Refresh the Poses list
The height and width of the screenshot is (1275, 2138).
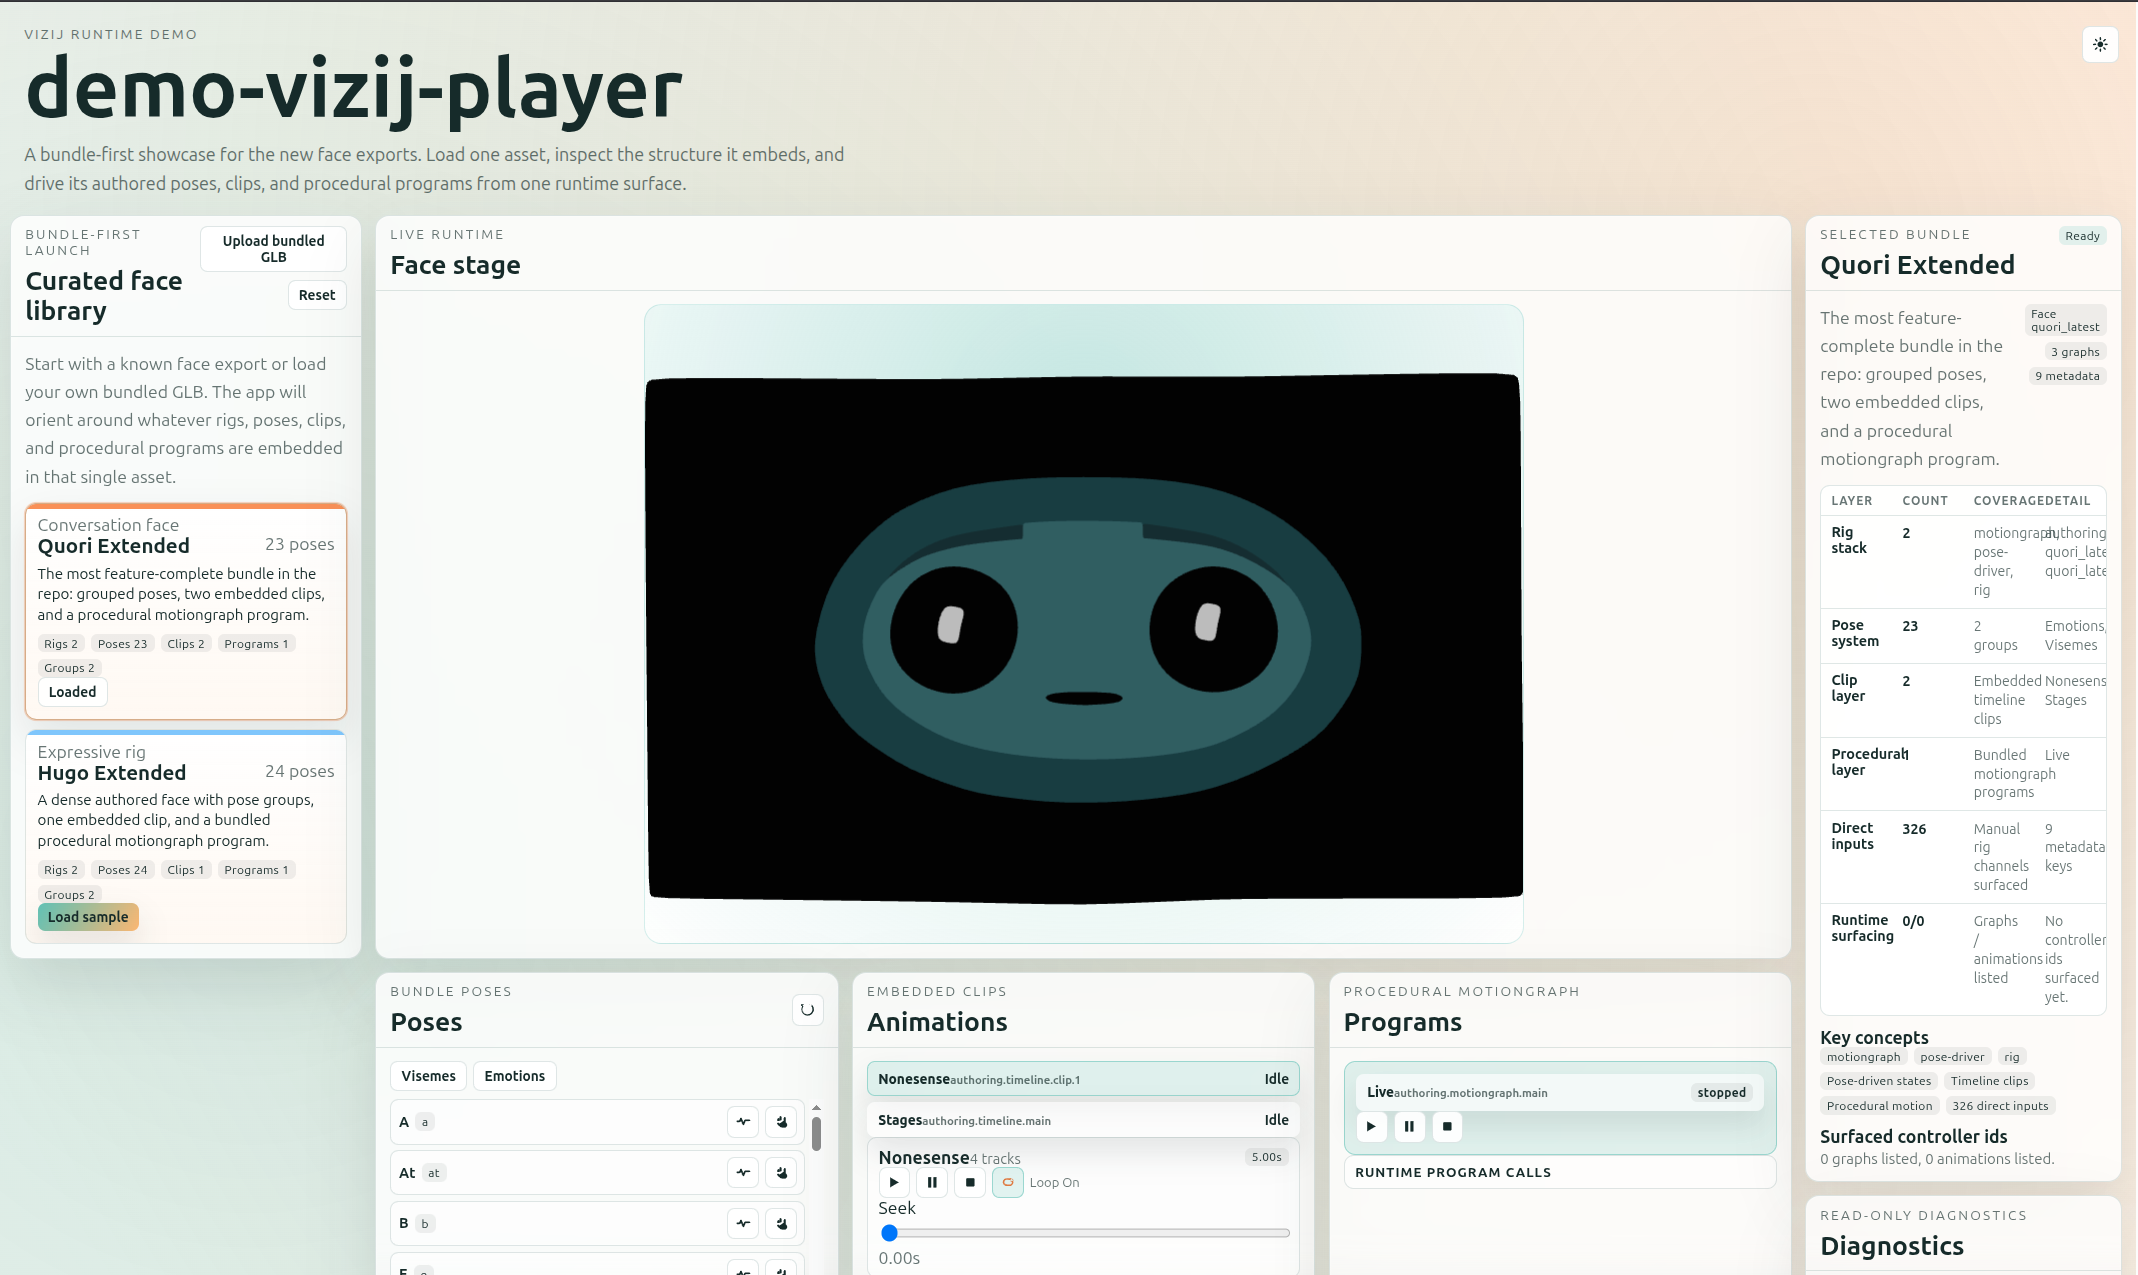click(807, 1010)
